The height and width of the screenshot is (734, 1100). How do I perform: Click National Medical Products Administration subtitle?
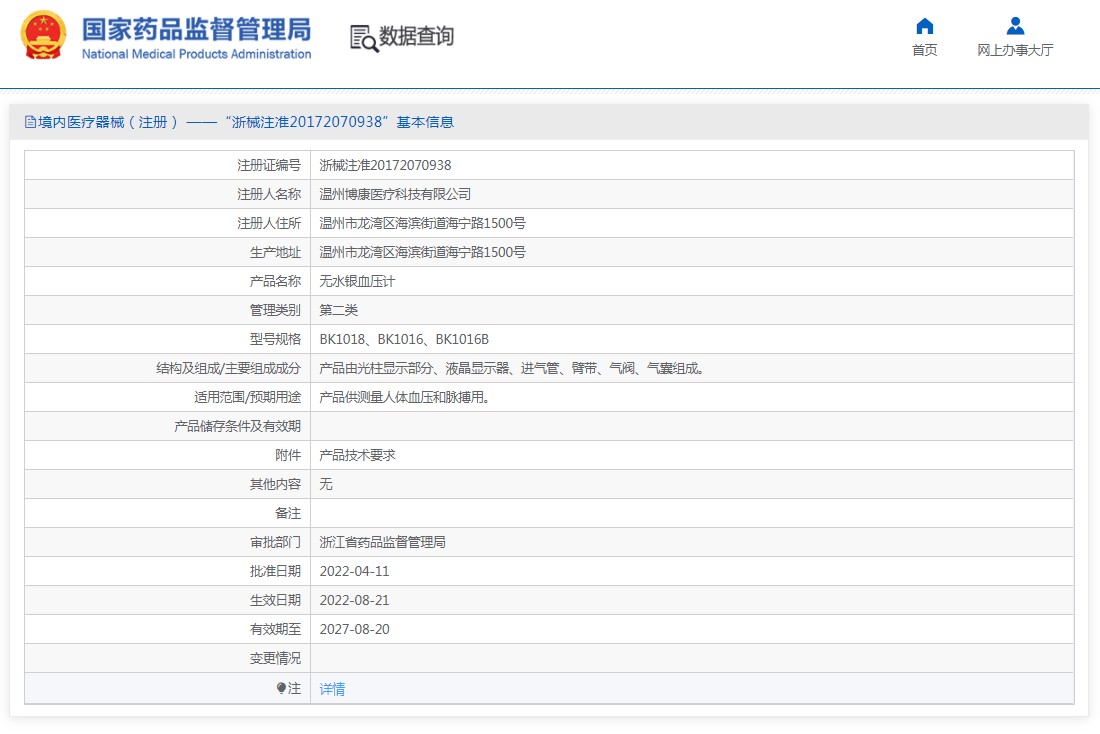[x=196, y=54]
